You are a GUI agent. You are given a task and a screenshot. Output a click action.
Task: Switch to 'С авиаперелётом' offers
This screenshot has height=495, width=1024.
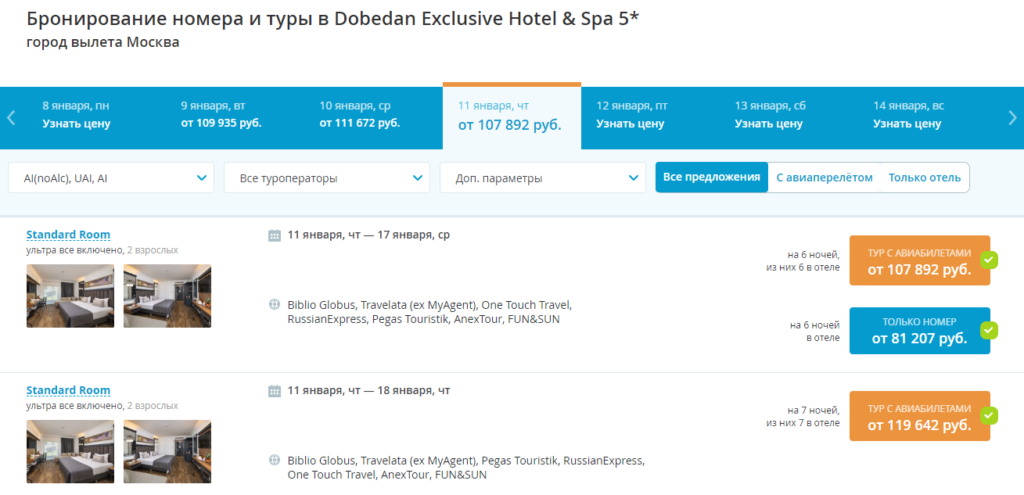click(x=824, y=177)
